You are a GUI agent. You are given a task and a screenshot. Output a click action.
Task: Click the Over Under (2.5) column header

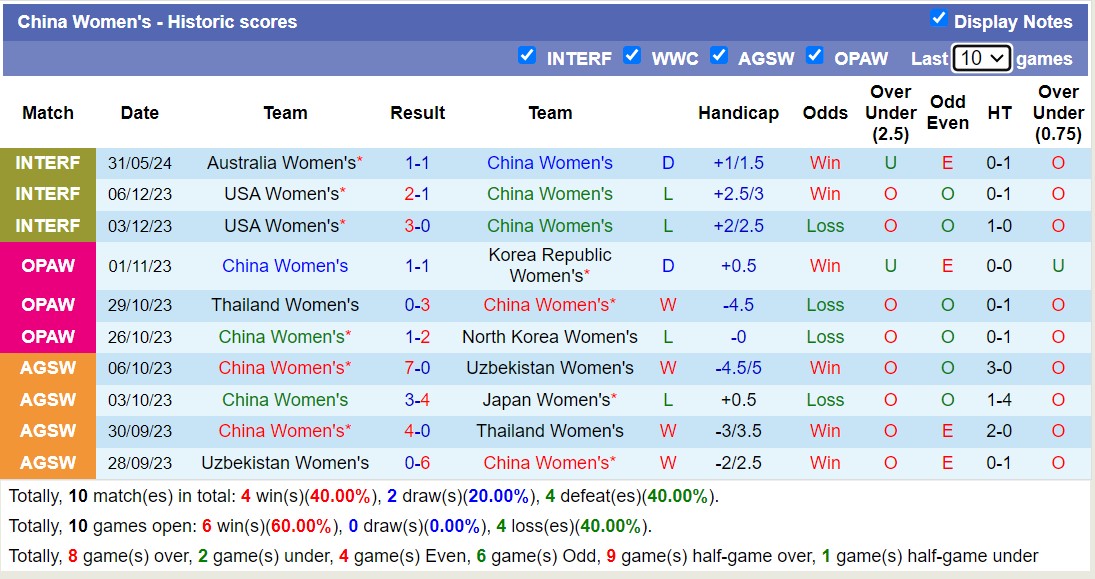(x=890, y=113)
